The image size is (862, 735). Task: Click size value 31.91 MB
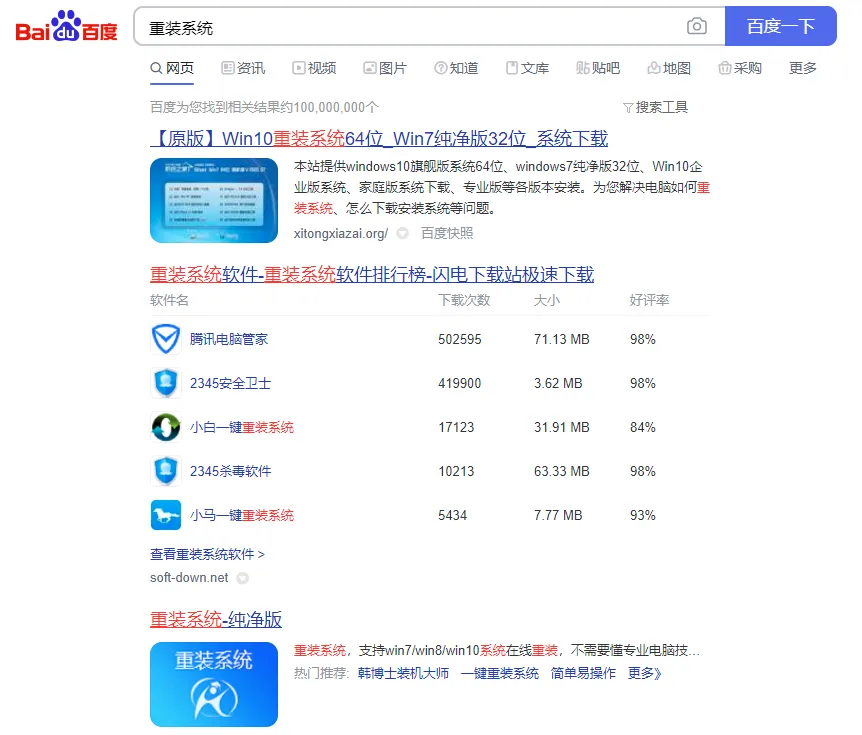[x=562, y=427]
